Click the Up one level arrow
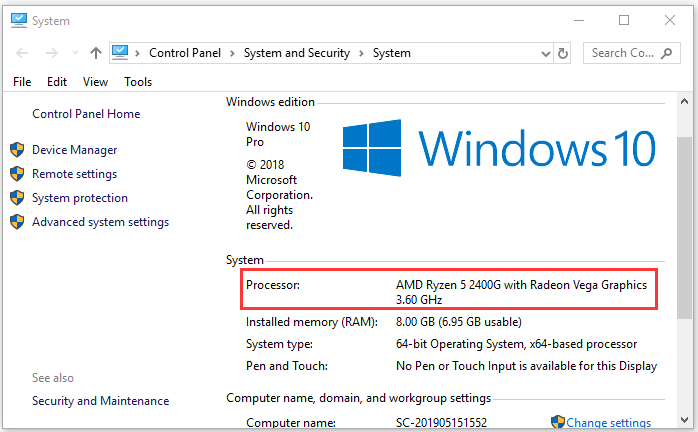 [x=95, y=53]
